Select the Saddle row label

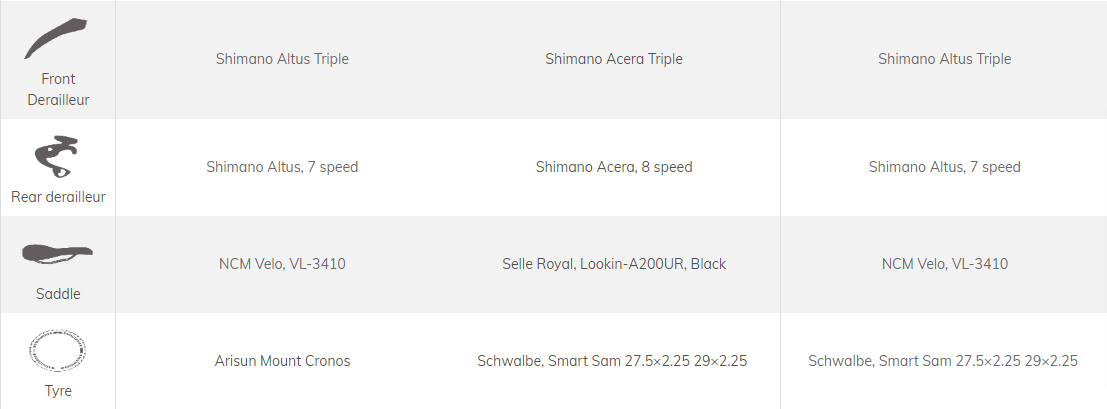pyautogui.click(x=58, y=294)
